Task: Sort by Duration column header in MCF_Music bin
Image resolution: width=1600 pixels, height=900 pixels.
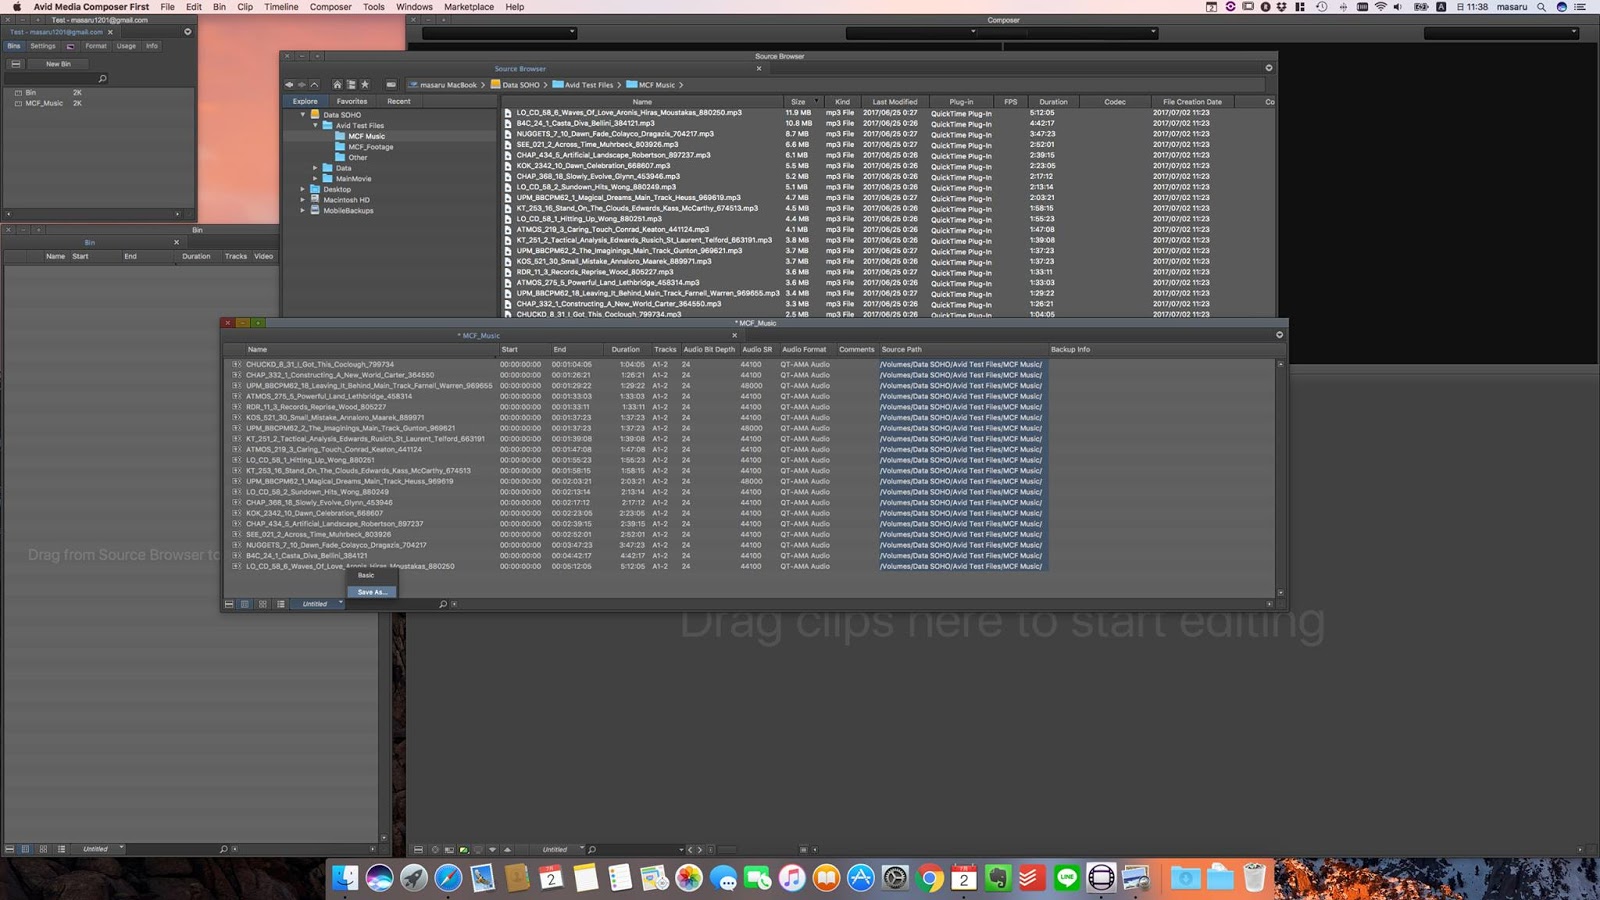Action: 626,350
